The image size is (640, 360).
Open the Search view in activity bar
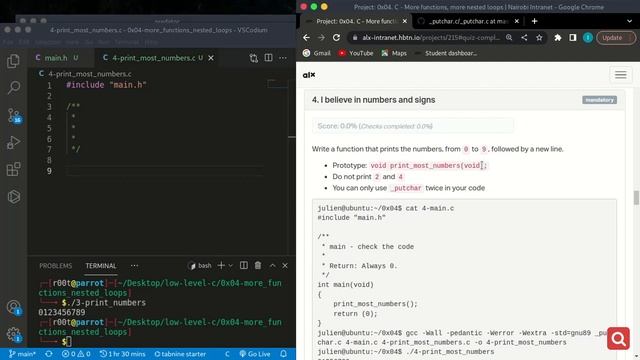click(13, 88)
